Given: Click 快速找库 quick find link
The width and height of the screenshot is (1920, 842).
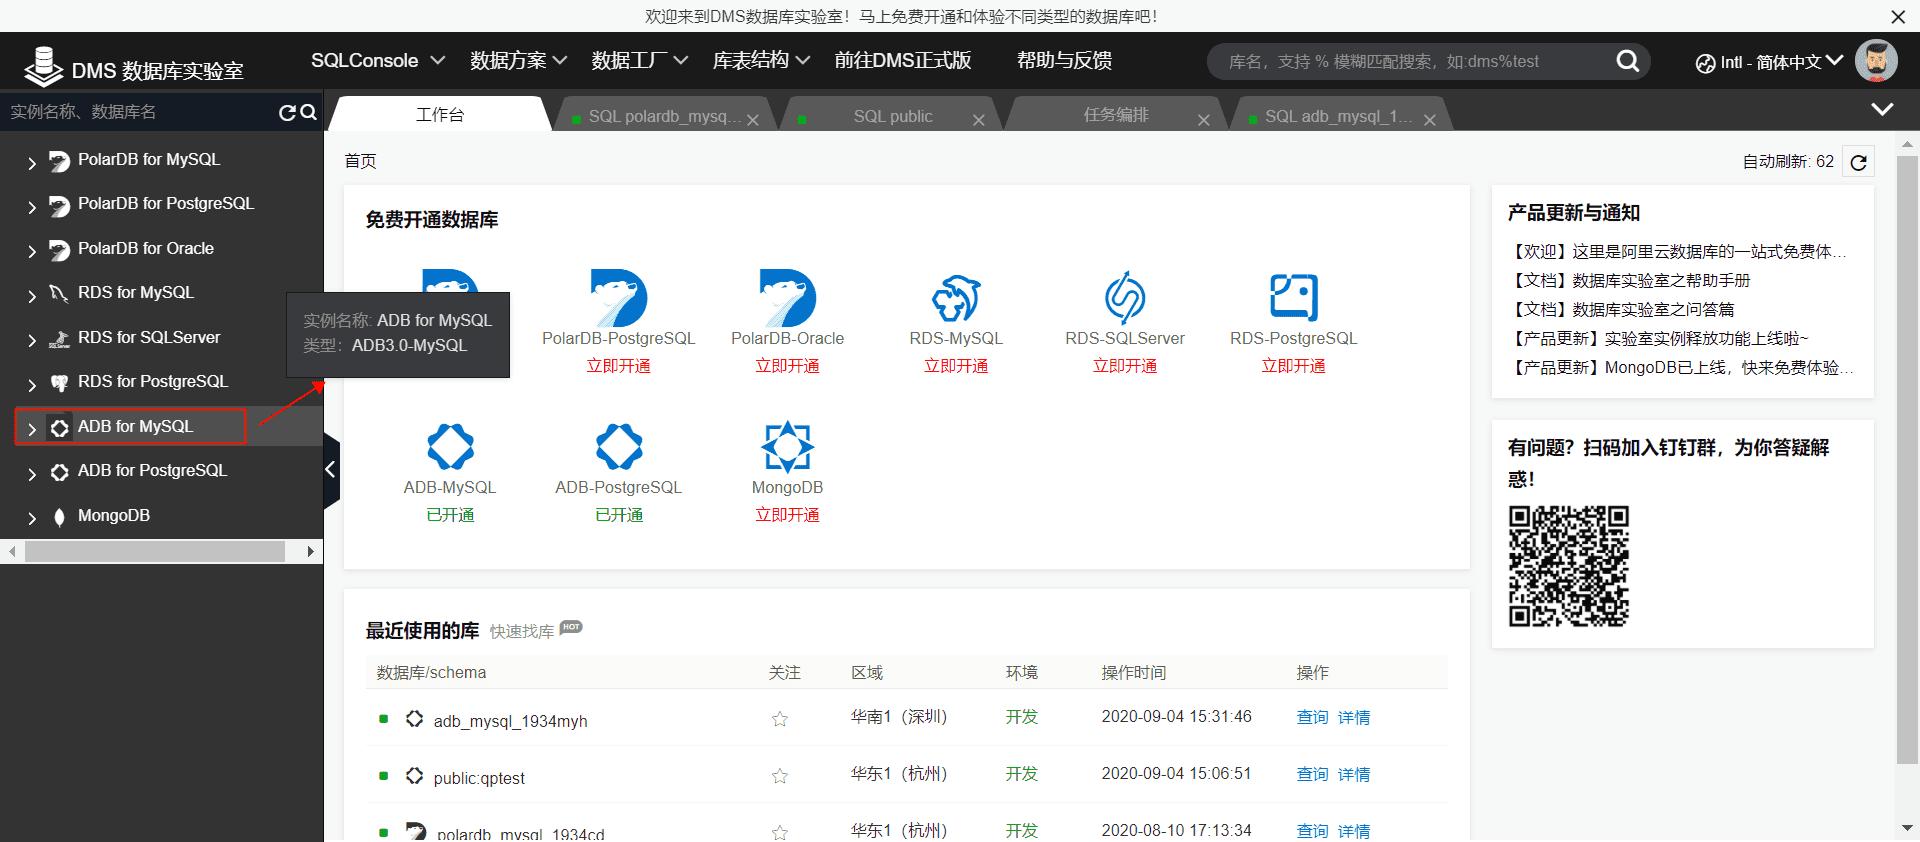Looking at the screenshot, I should coord(521,631).
